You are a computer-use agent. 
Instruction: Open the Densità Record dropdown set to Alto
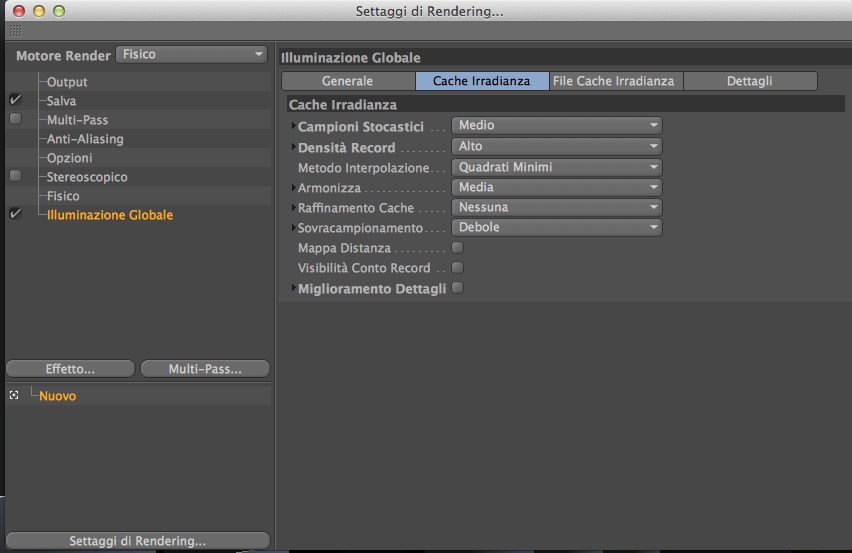coord(557,147)
